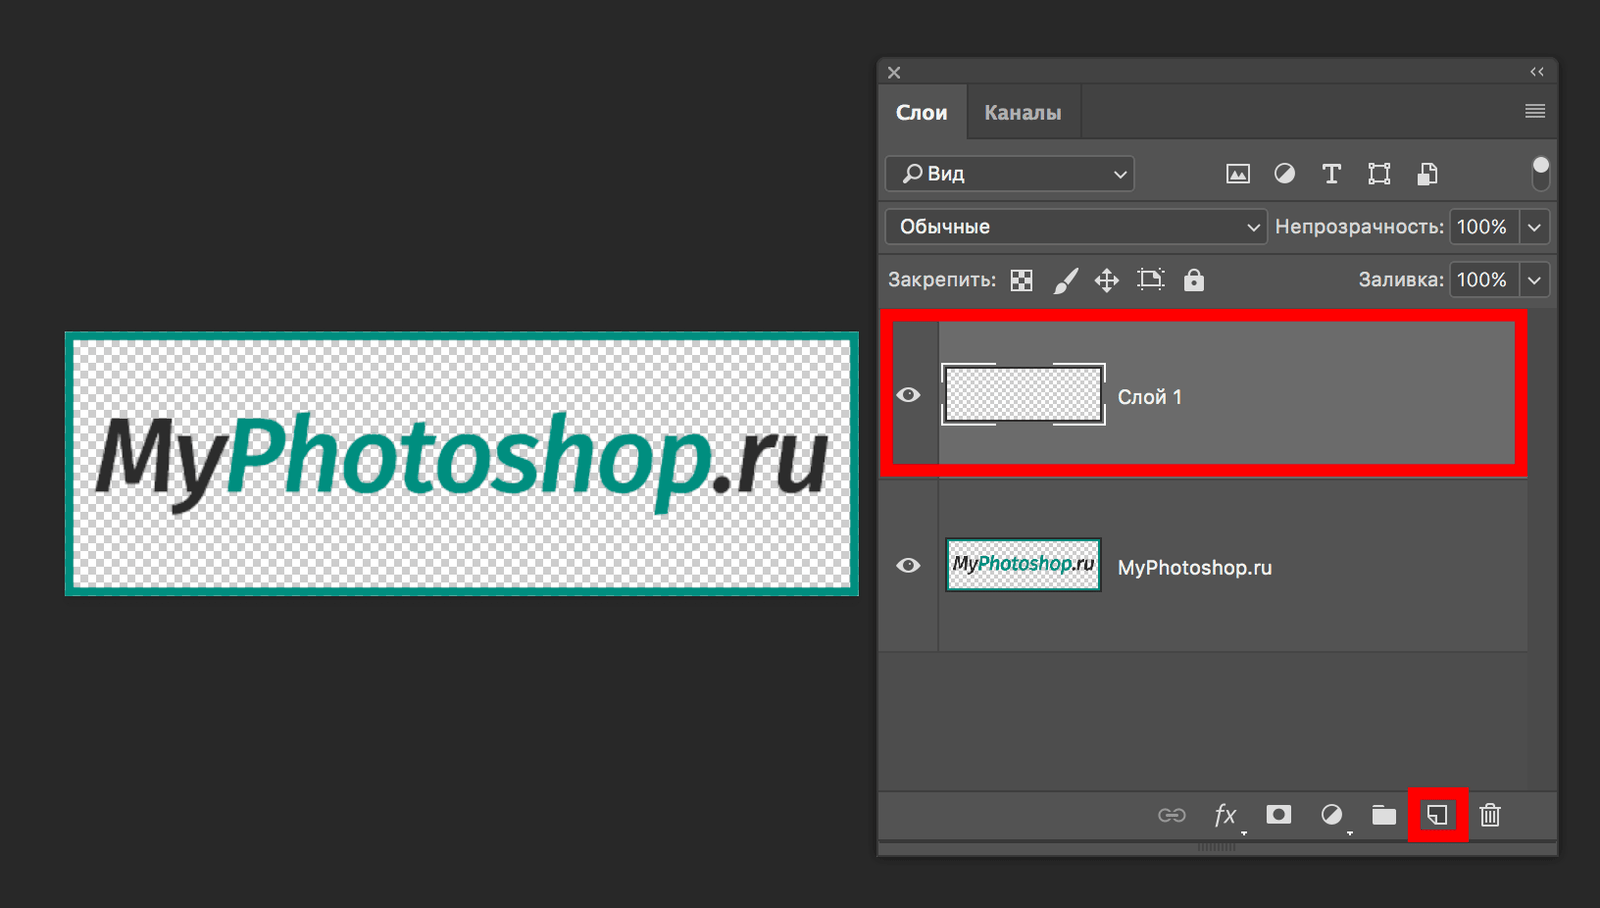Open the blend mode dropdown Обычные
The height and width of the screenshot is (908, 1600).
pos(1075,227)
